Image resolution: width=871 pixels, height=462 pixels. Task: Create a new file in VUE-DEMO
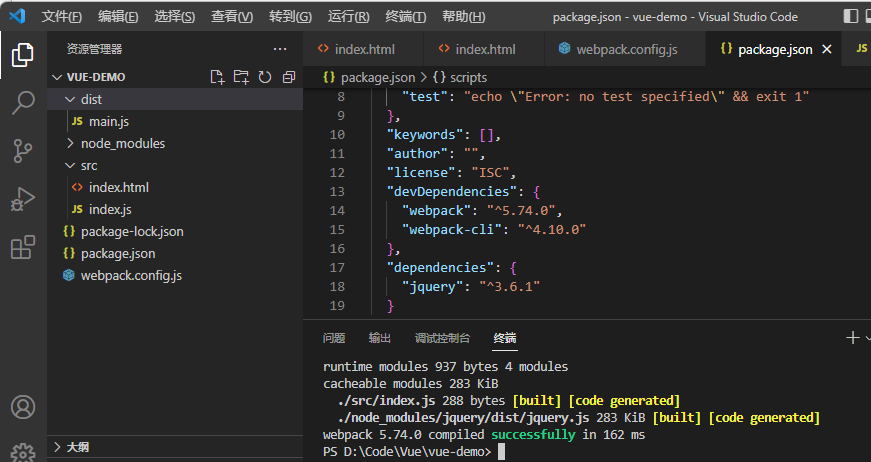point(217,77)
